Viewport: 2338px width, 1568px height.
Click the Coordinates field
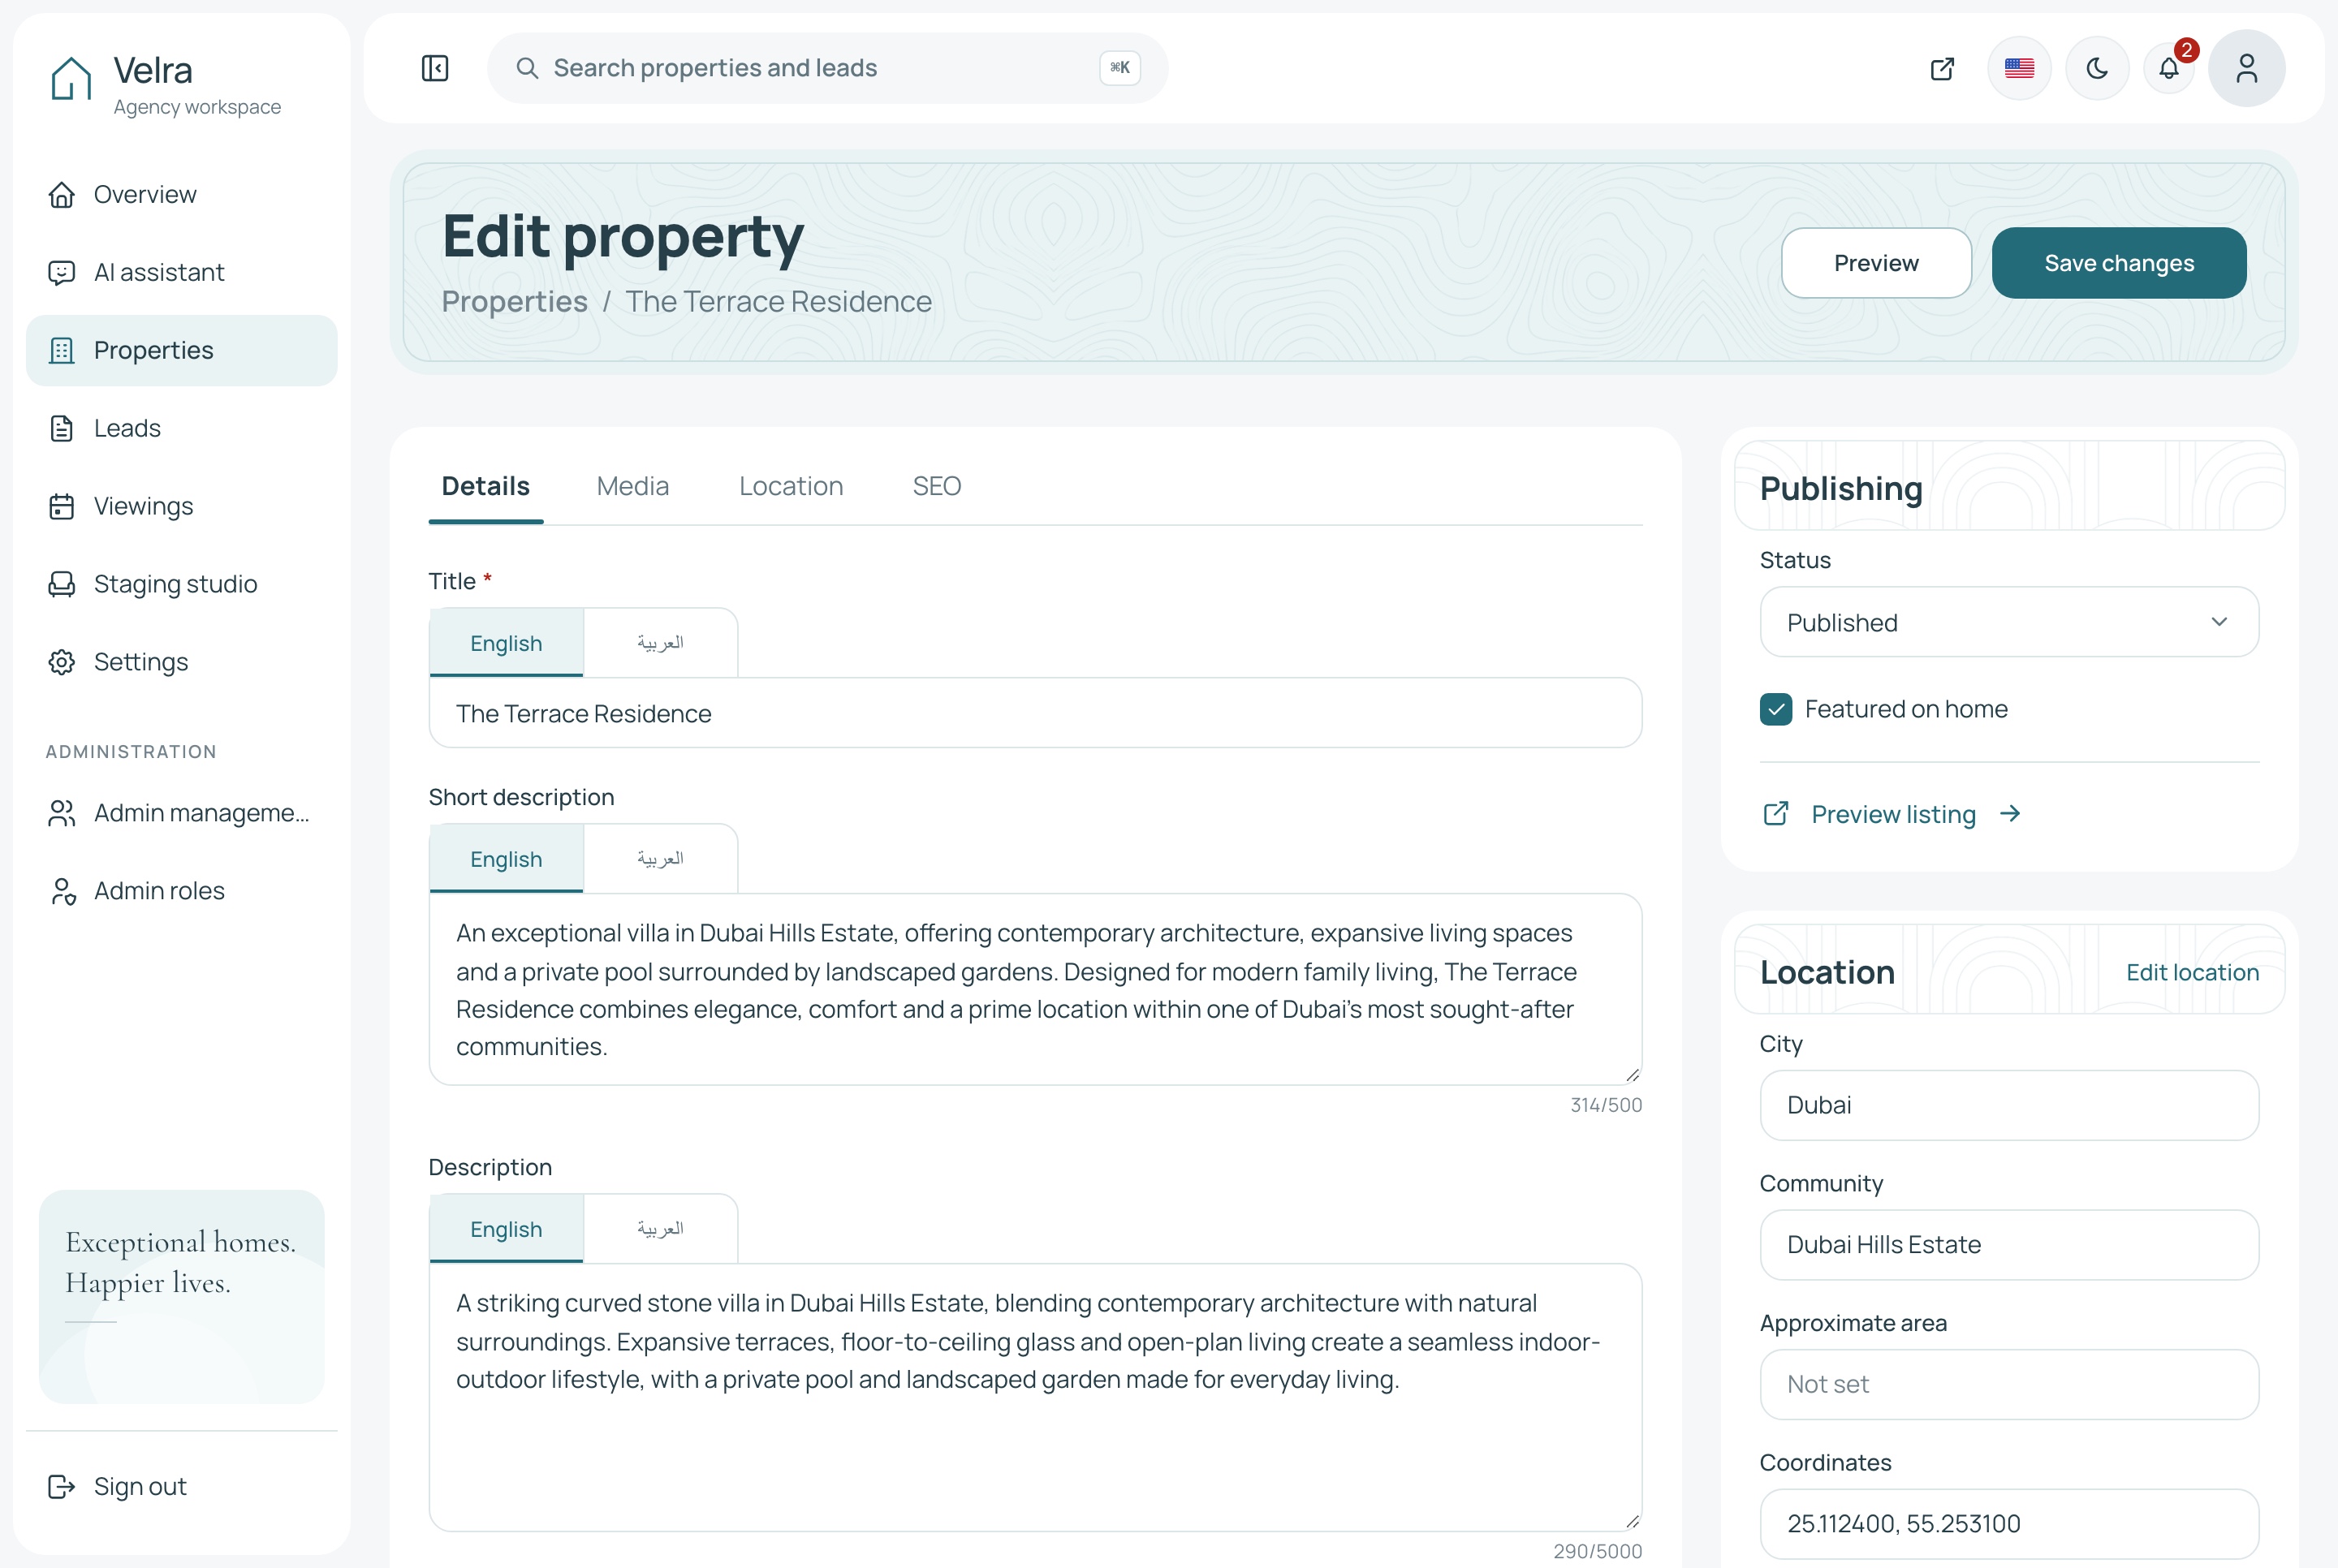(x=2009, y=1524)
